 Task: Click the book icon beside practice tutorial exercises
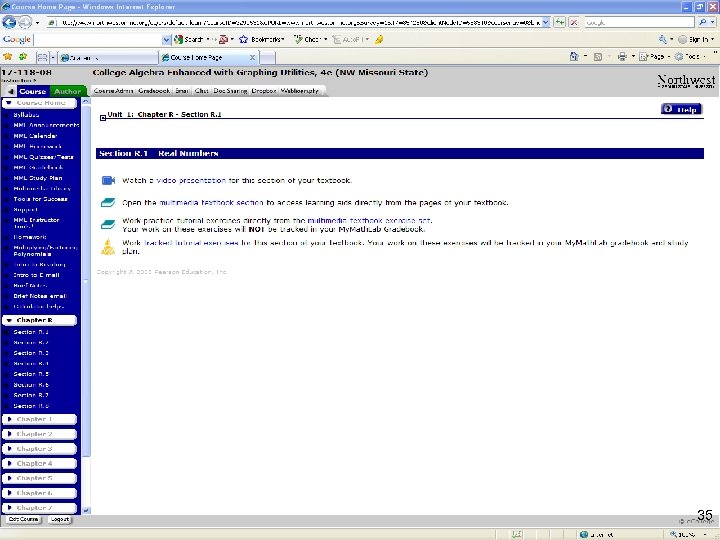click(x=108, y=224)
